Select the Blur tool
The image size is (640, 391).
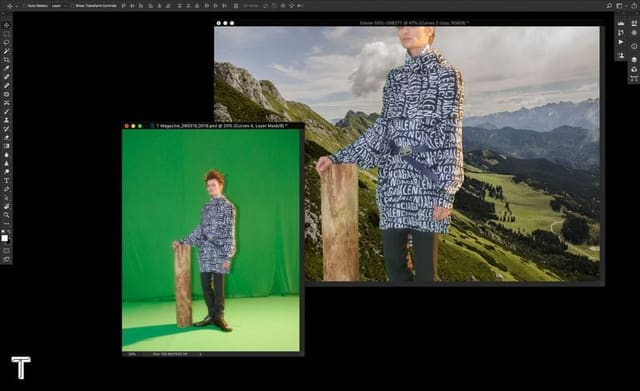coord(7,154)
